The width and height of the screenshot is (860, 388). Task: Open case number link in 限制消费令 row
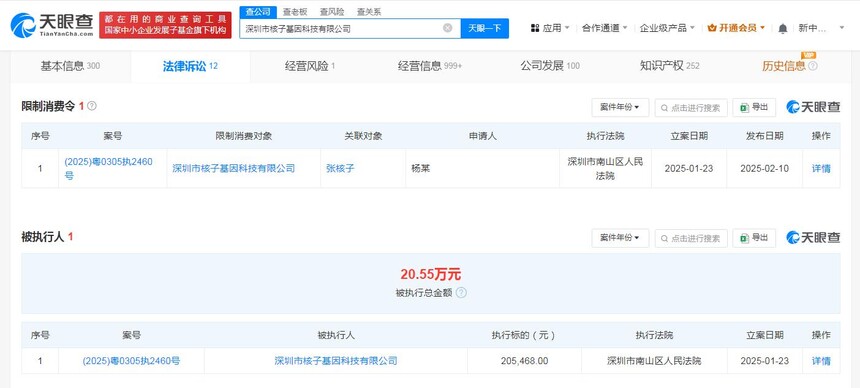click(109, 168)
